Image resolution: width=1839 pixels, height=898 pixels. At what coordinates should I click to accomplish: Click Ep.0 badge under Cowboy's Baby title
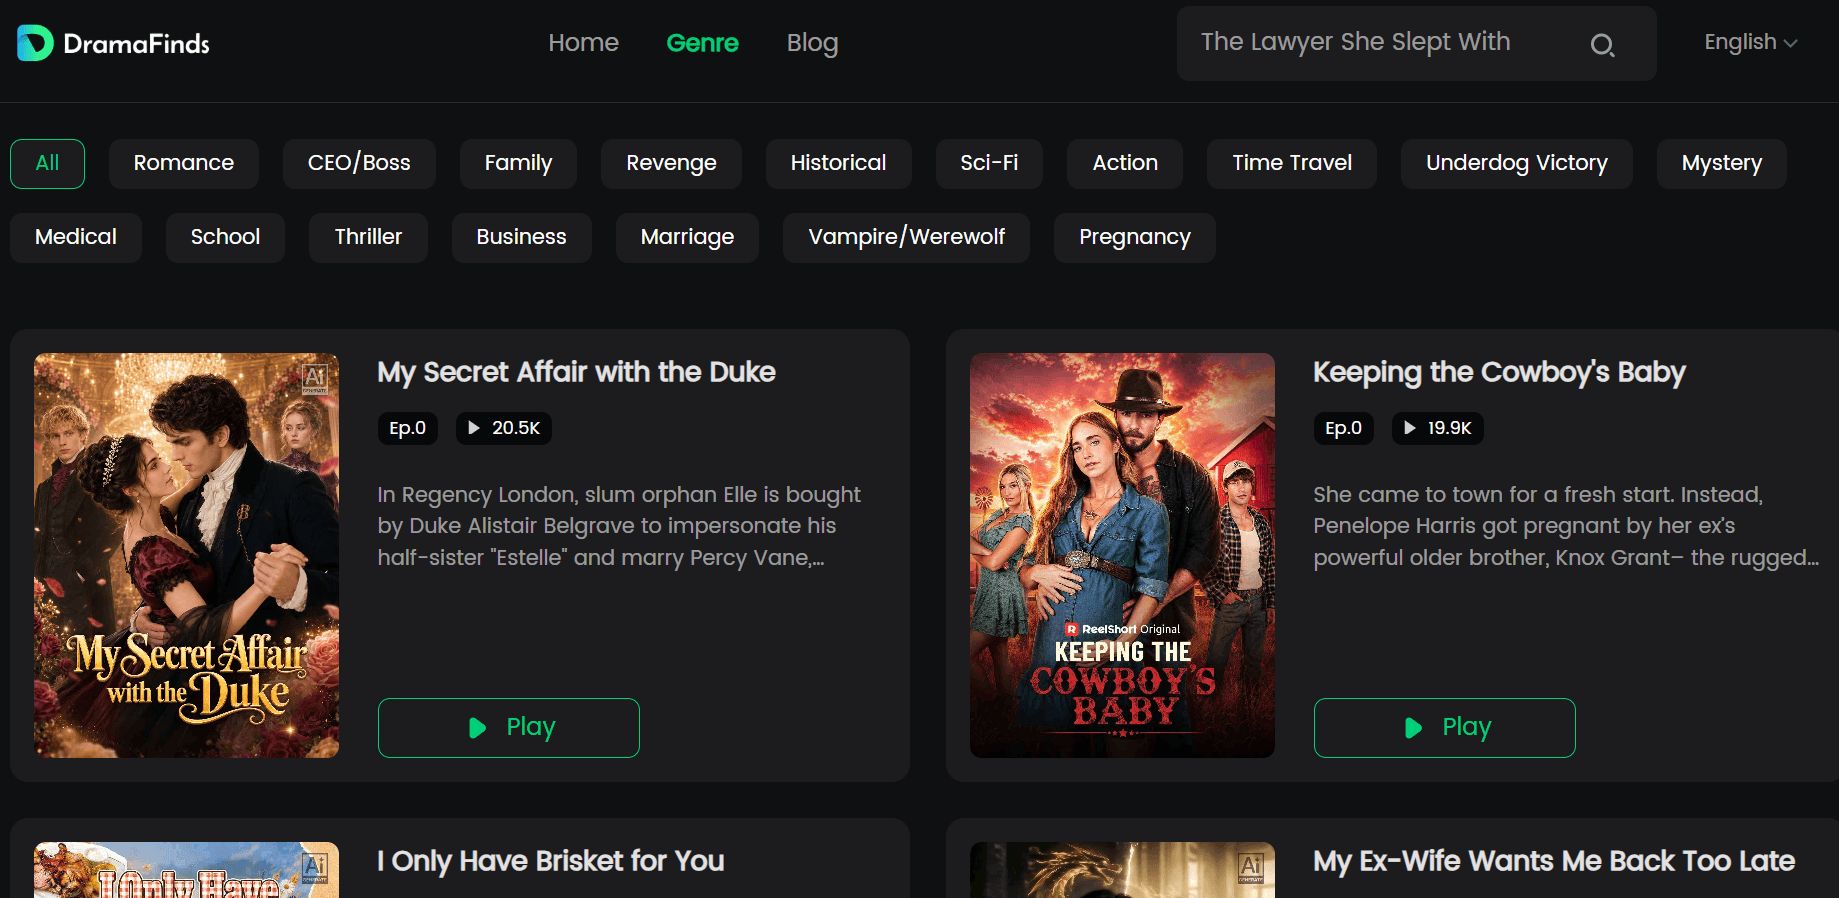pyautogui.click(x=1343, y=428)
